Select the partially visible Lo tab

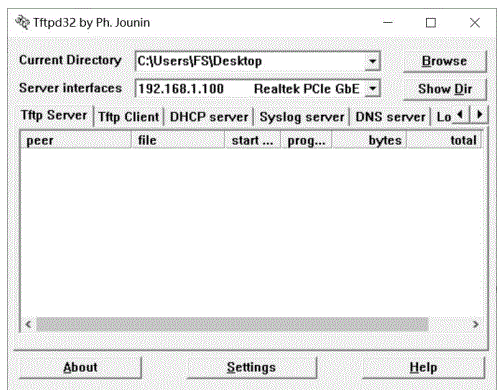443,117
